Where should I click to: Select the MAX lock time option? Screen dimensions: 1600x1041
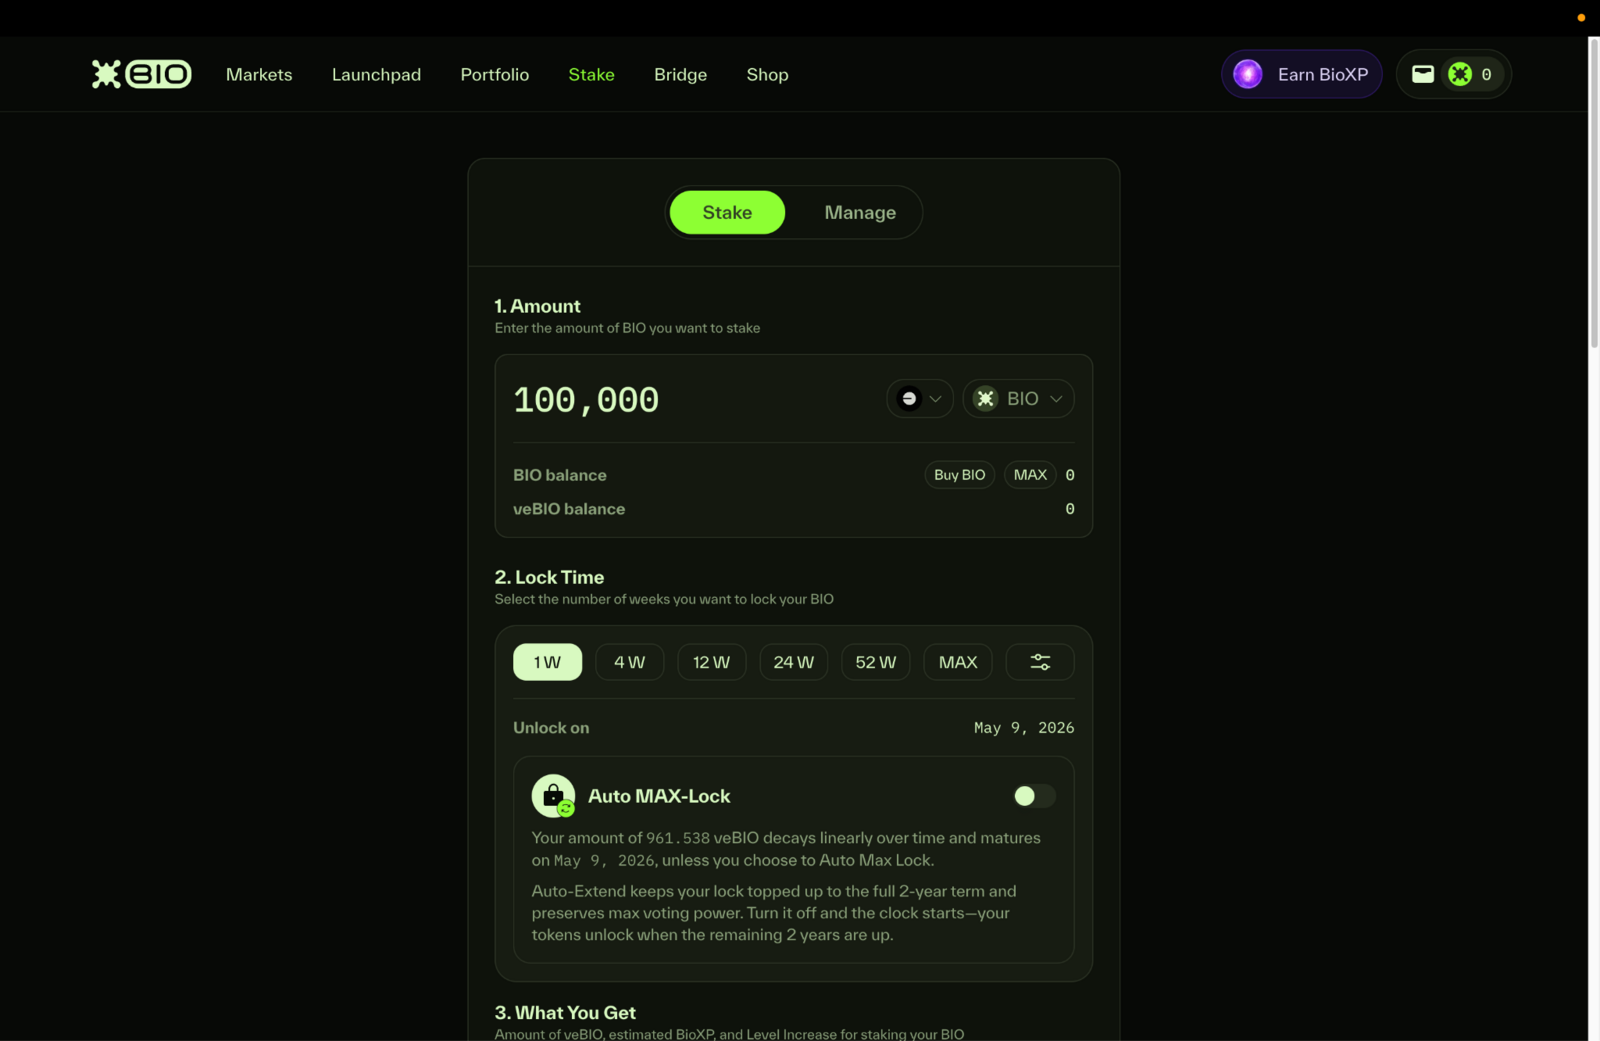pos(958,662)
